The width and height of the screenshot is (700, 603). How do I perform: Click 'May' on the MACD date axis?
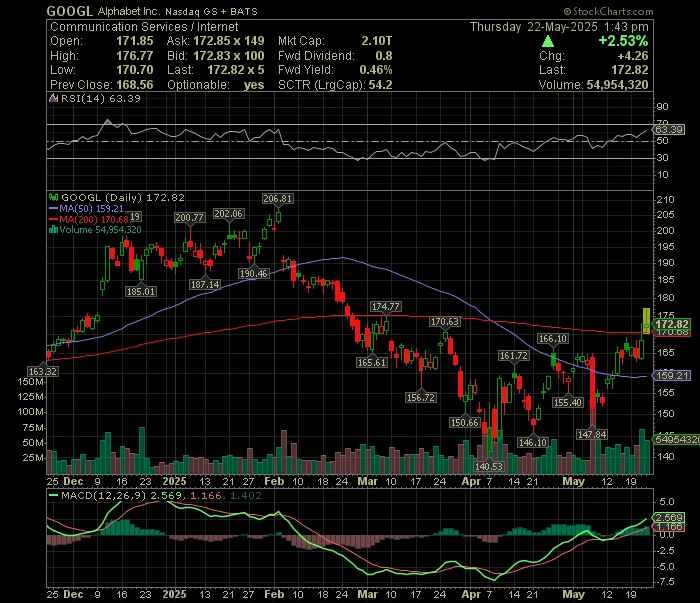click(x=574, y=595)
